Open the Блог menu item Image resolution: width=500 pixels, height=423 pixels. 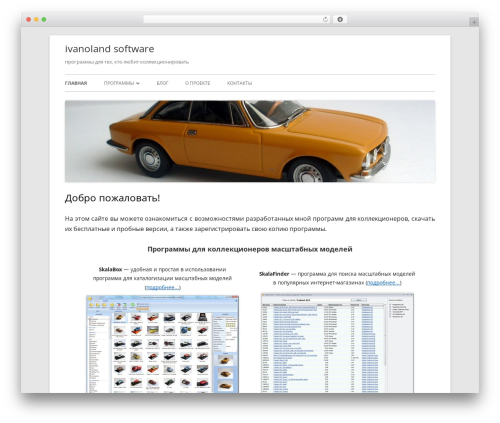[x=162, y=83]
